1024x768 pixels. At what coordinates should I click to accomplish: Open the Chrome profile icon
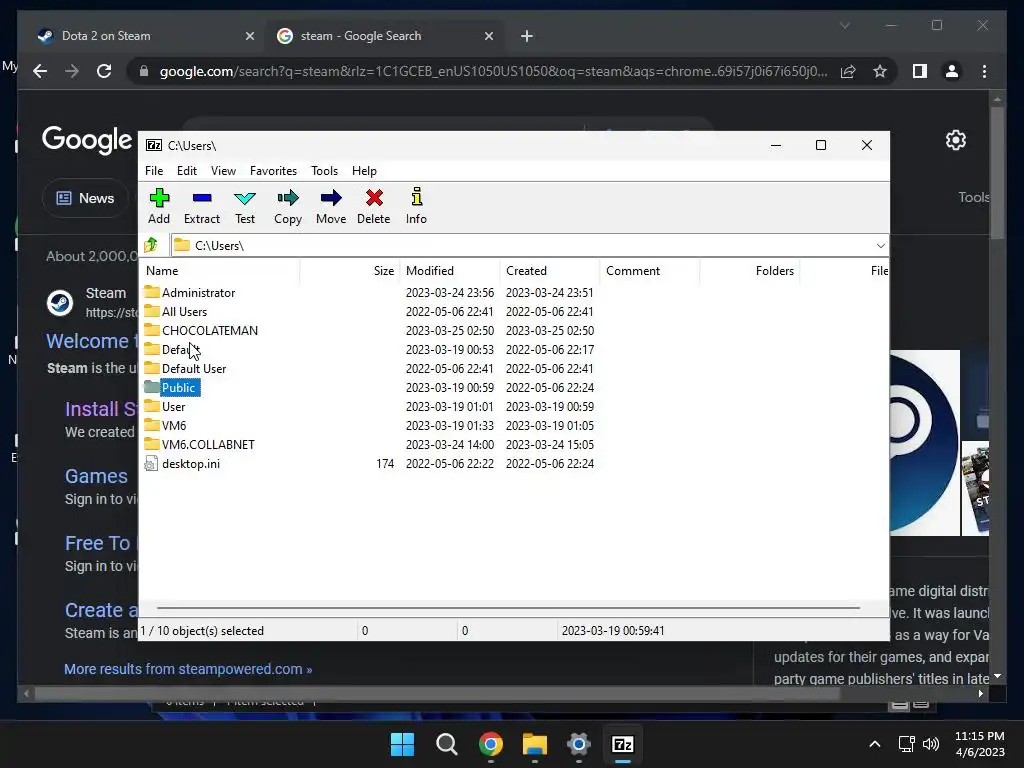pyautogui.click(x=952, y=71)
